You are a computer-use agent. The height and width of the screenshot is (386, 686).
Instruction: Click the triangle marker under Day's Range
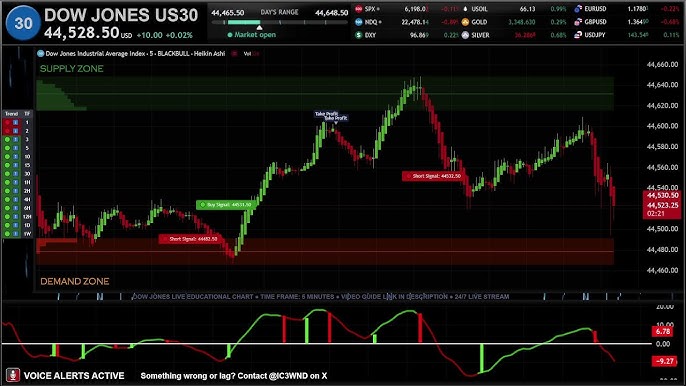[x=259, y=28]
